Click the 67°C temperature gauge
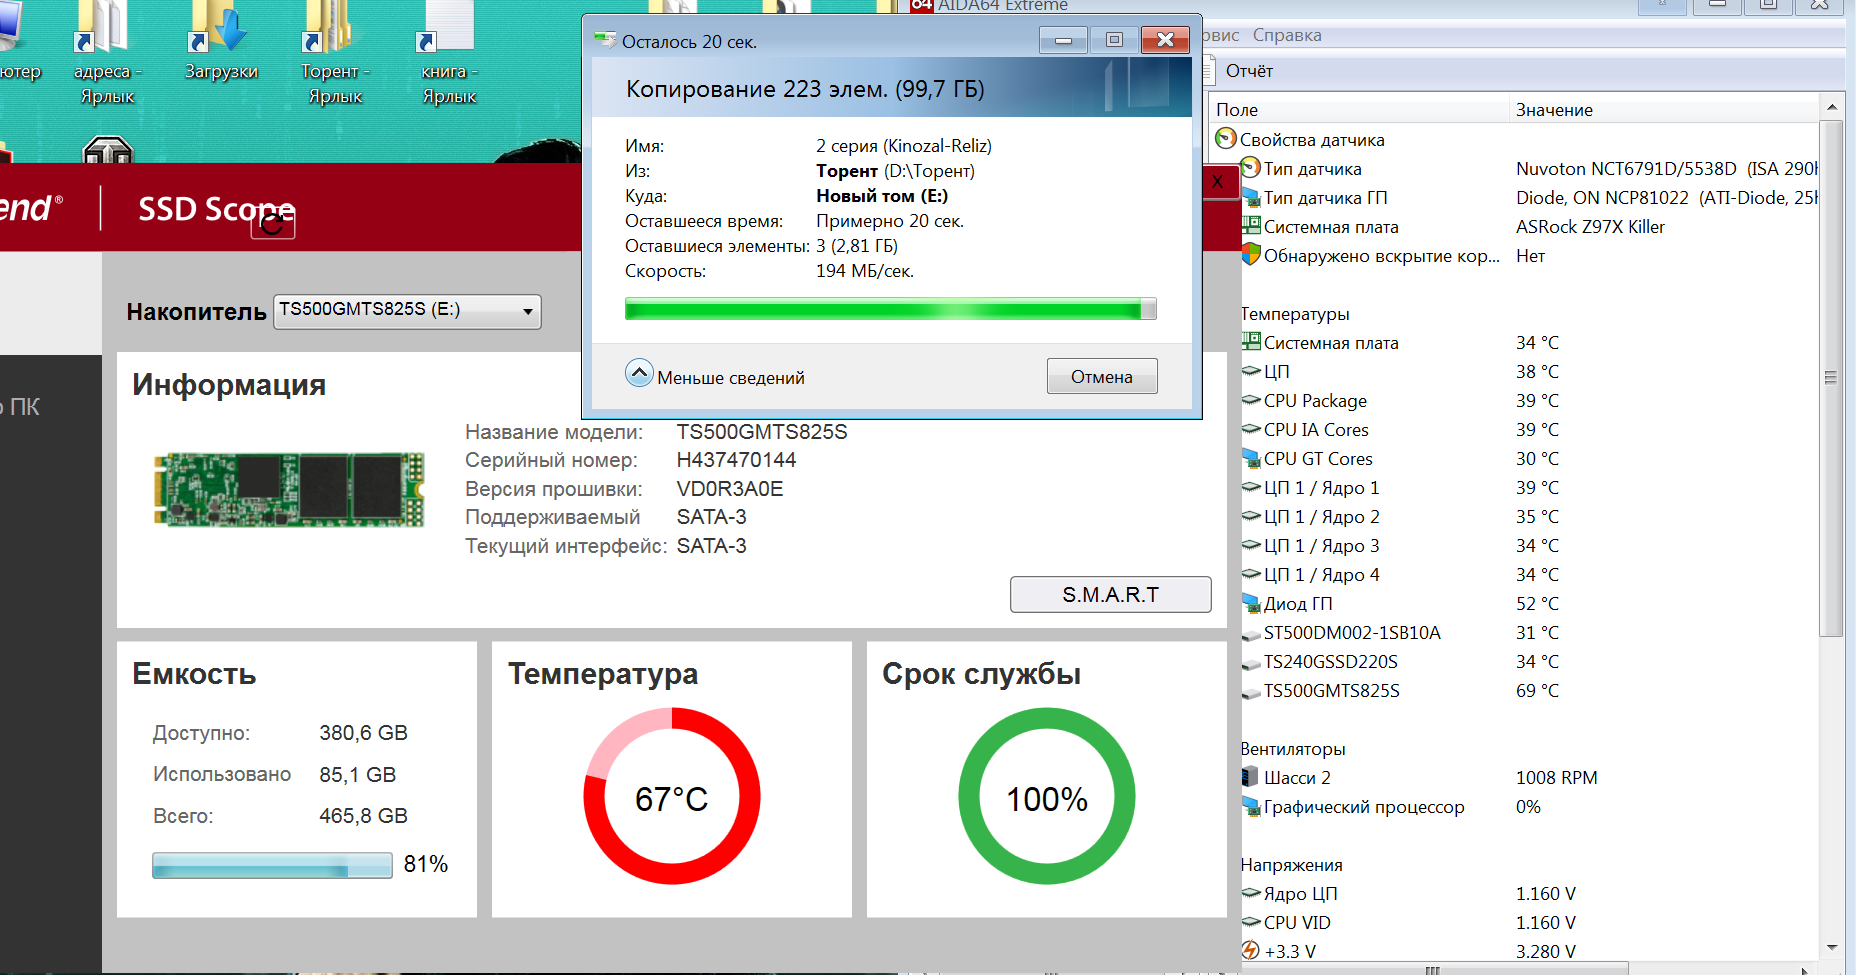The height and width of the screenshot is (975, 1856). (672, 796)
